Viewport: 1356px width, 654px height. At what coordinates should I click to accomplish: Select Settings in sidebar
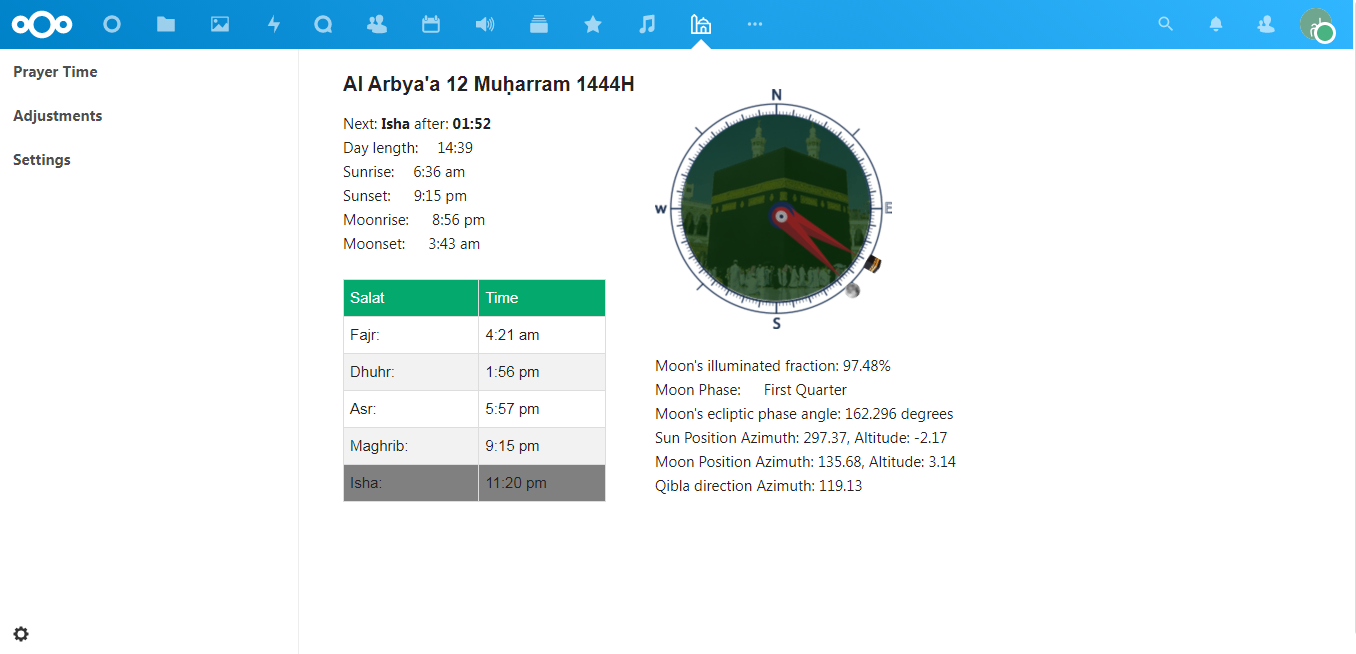(42, 160)
